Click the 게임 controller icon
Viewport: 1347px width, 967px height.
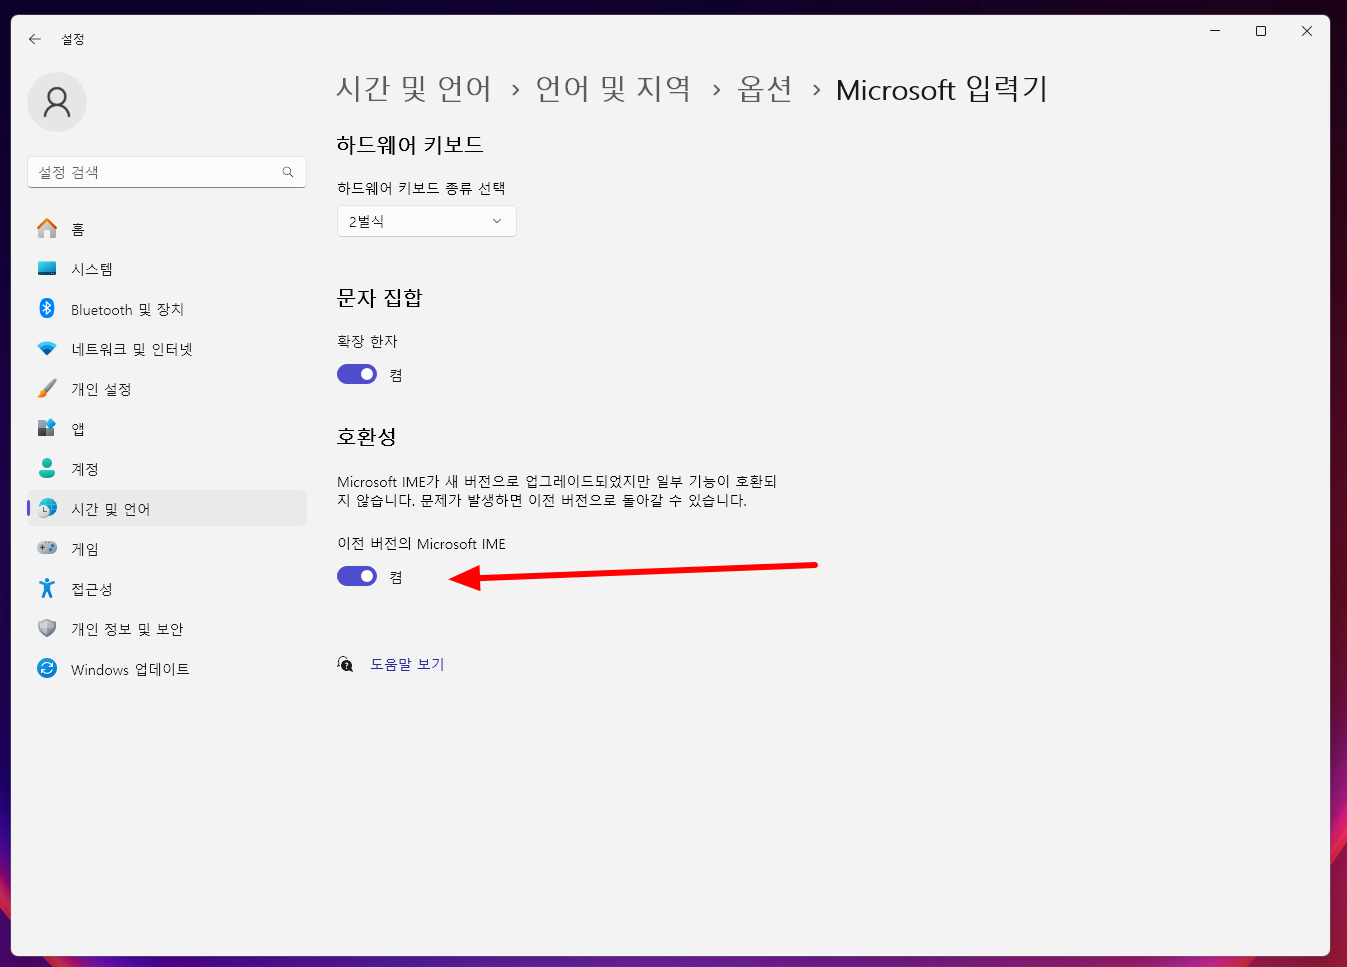(x=47, y=549)
